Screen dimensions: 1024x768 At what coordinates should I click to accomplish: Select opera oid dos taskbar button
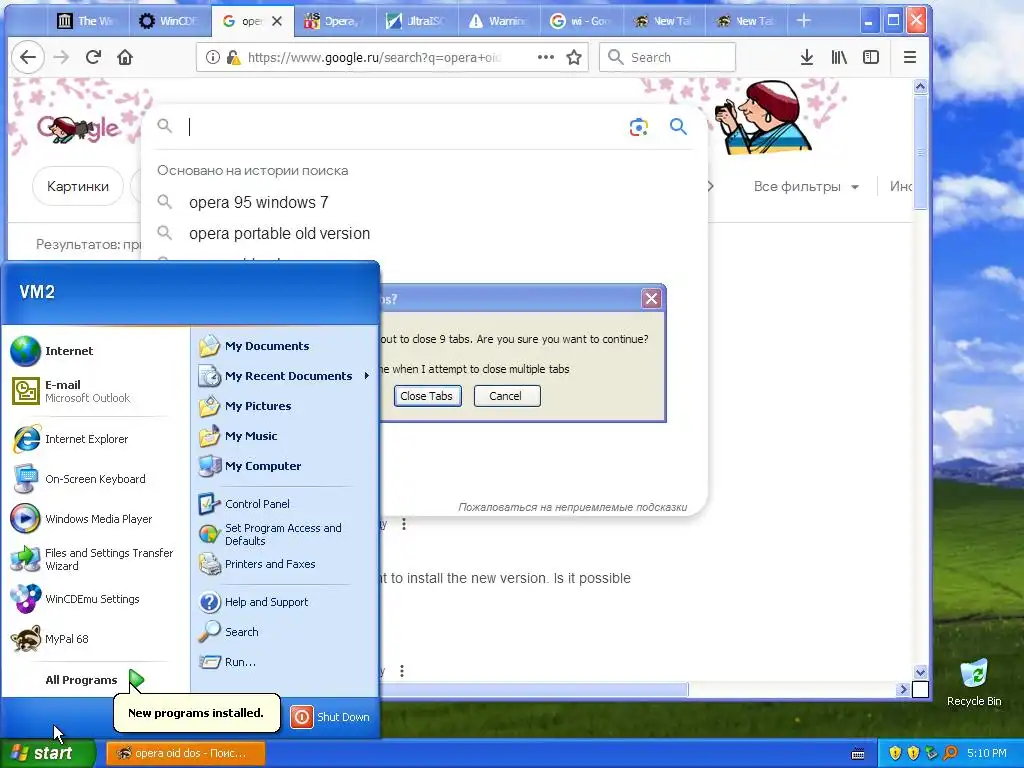(x=185, y=754)
